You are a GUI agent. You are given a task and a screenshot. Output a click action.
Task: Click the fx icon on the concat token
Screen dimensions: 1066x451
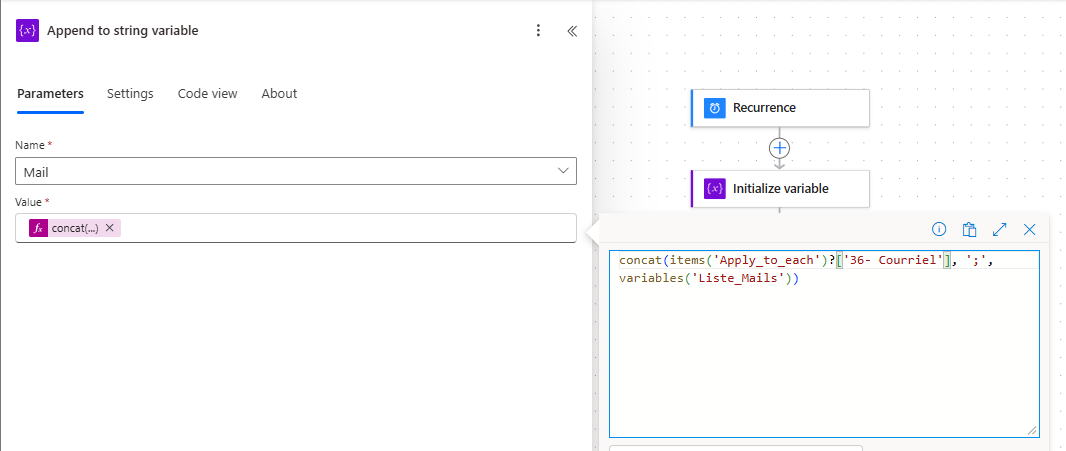click(39, 229)
